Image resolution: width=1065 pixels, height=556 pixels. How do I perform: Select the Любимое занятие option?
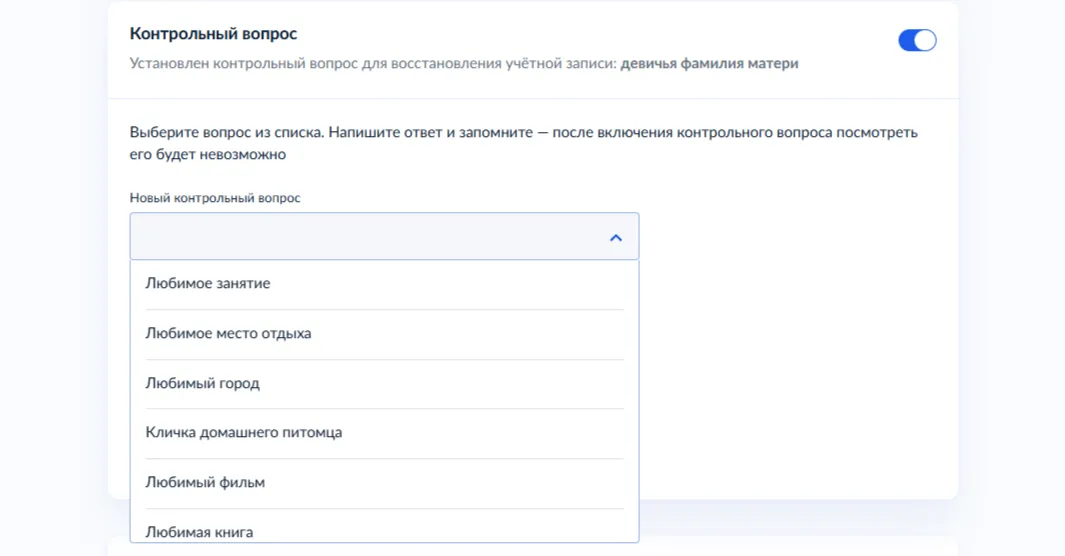[208, 284]
